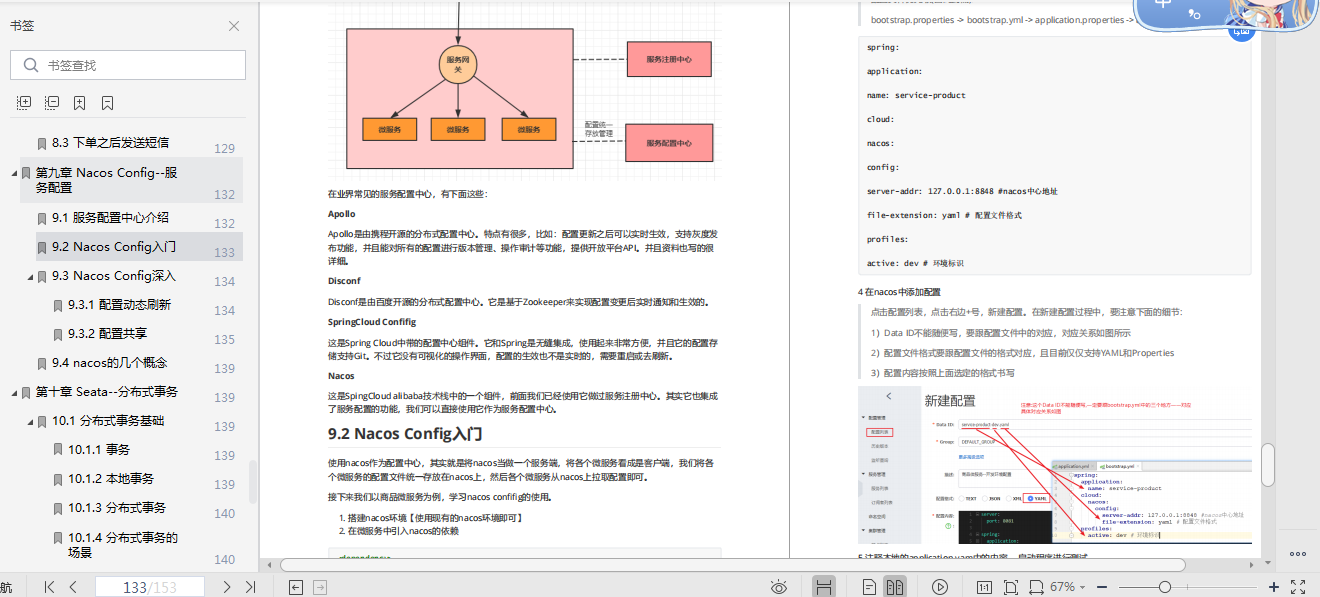This screenshot has width=1320, height=597.
Task: Open bookmark 10.1.4 分布式事务的场景
Action: pos(123,545)
